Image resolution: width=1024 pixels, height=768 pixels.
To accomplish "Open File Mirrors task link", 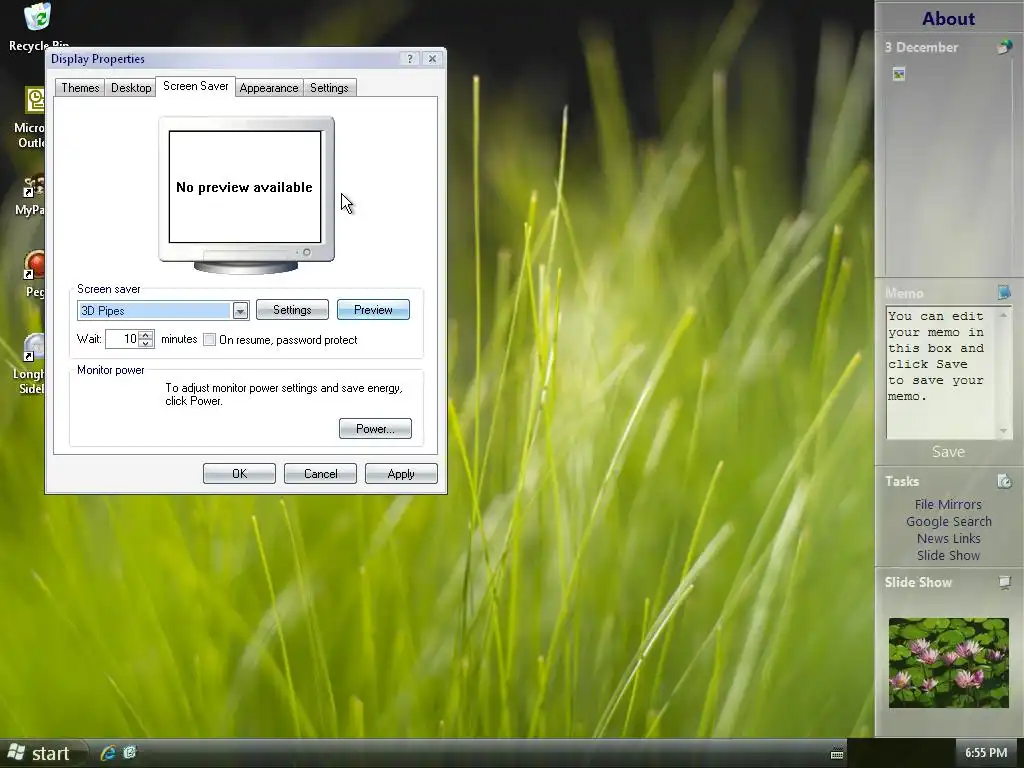I will (948, 504).
